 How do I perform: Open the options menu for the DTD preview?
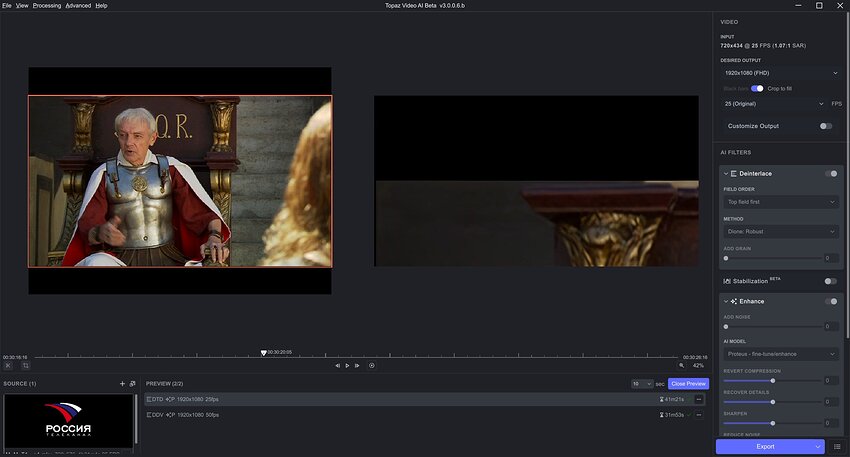coord(699,400)
